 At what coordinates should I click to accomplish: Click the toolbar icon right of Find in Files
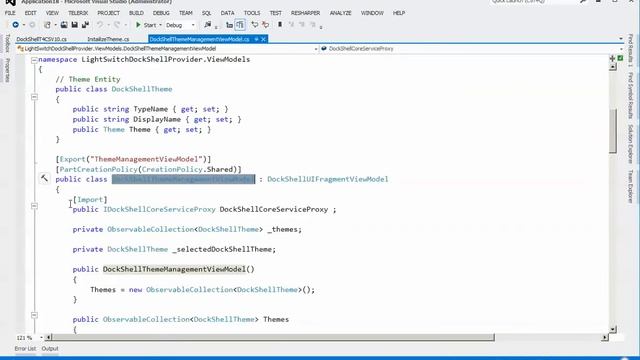click(229, 25)
